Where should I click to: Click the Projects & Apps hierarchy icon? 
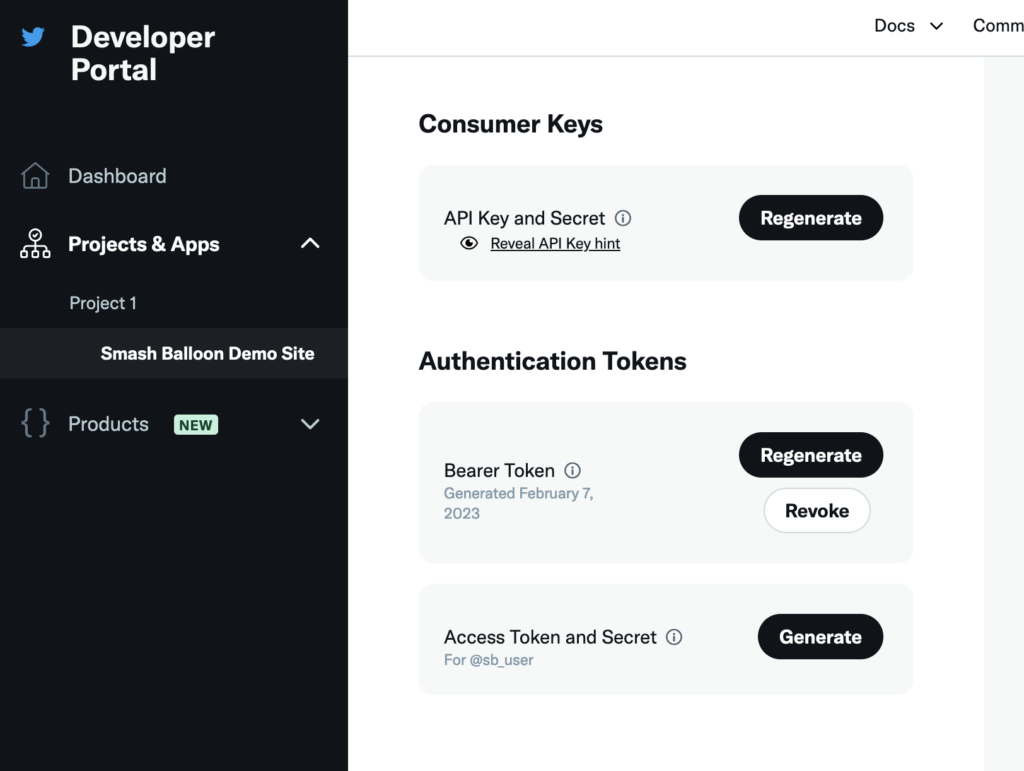pos(33,243)
